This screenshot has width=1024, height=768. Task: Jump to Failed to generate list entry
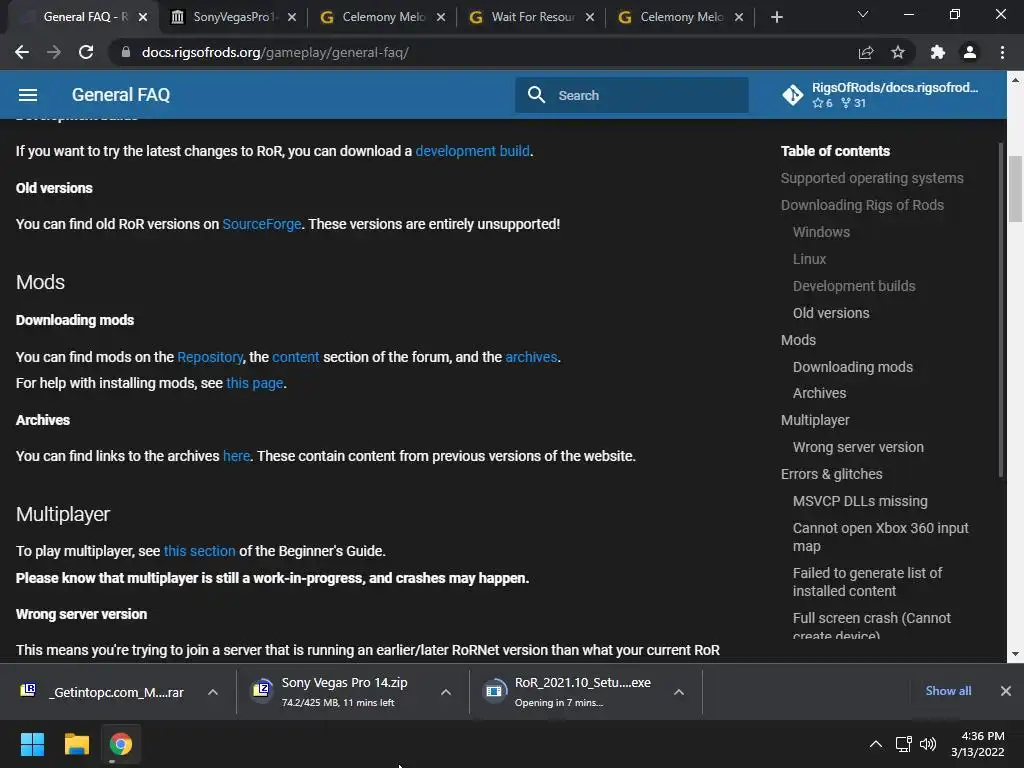867,582
